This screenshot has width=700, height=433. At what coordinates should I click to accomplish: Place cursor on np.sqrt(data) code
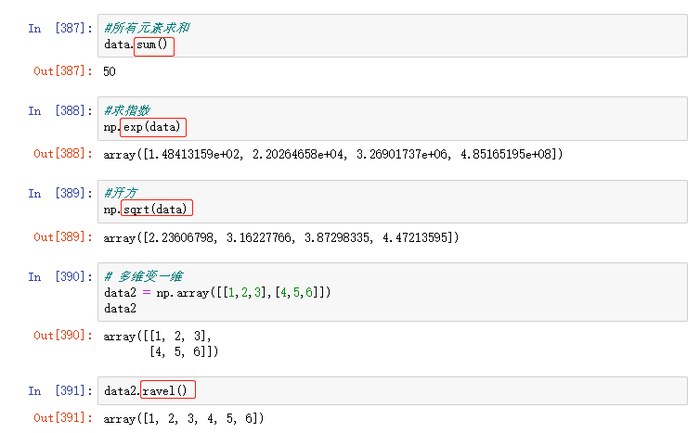(x=147, y=209)
